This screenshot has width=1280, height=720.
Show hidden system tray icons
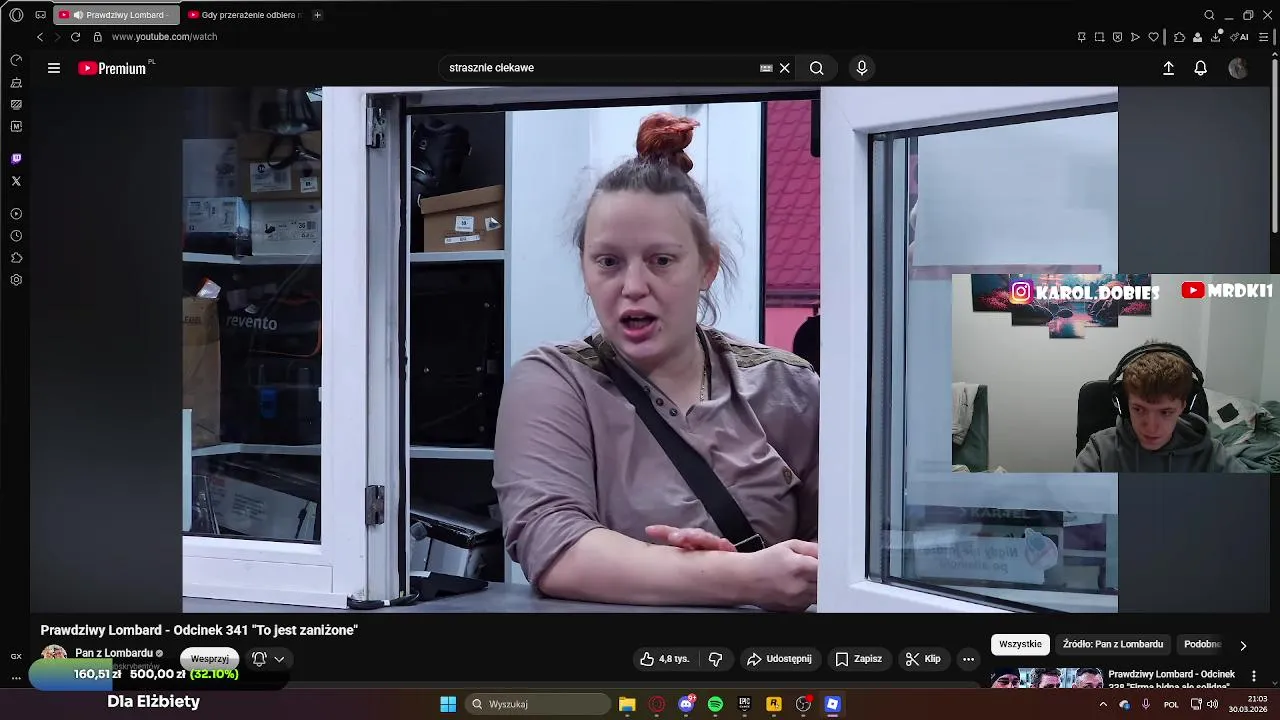click(x=1103, y=704)
